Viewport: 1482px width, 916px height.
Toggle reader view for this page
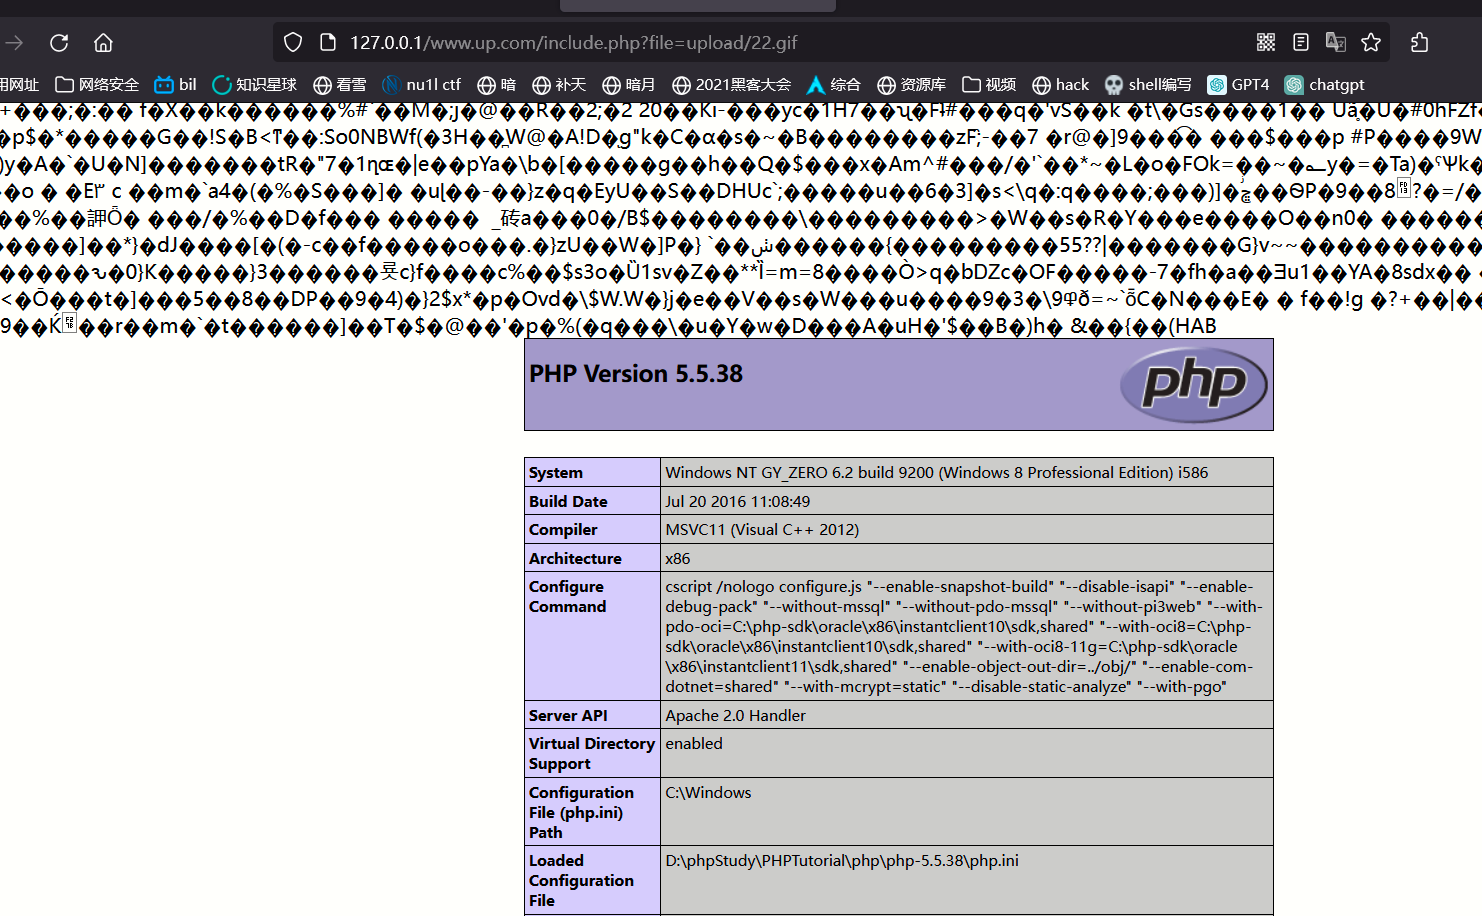[x=1300, y=42]
